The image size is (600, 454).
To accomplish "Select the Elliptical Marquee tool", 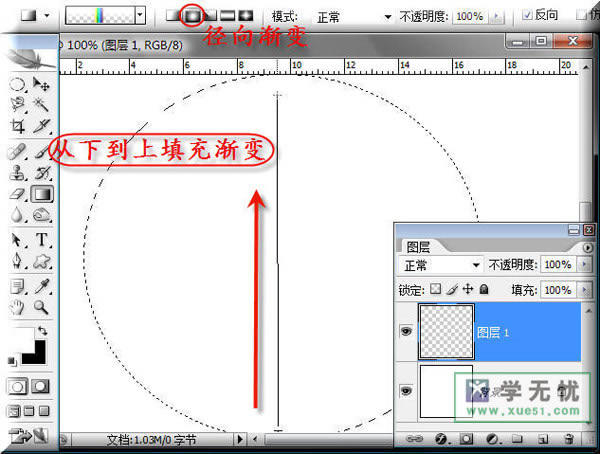I will 17,84.
